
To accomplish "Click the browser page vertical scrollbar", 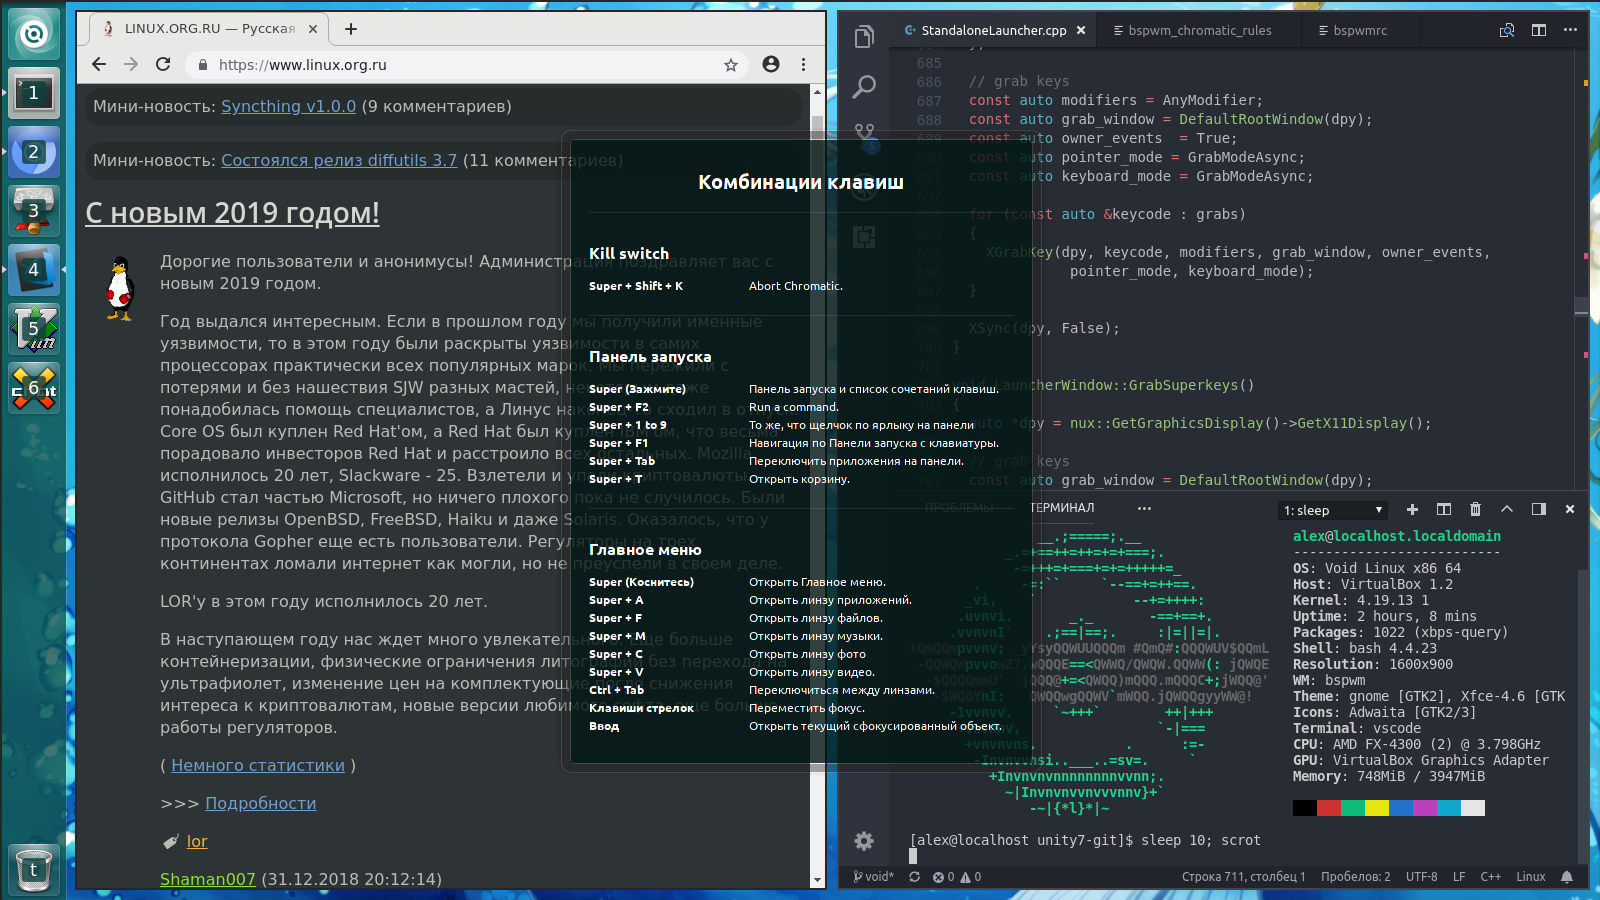I will [x=817, y=485].
